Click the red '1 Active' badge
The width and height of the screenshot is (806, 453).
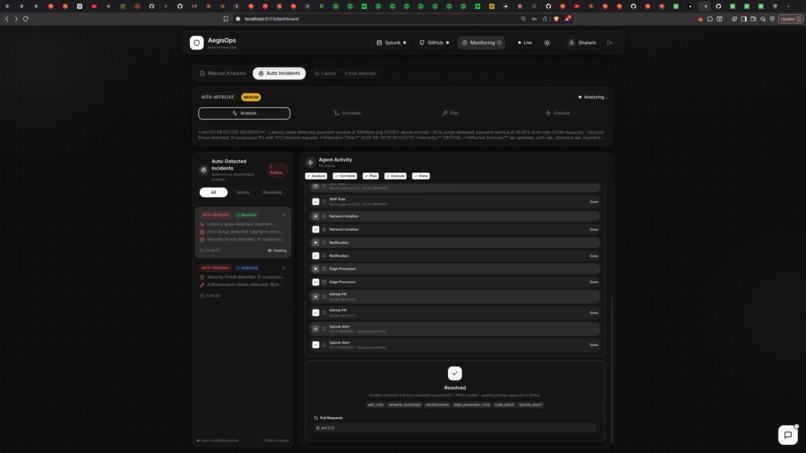[277, 170]
